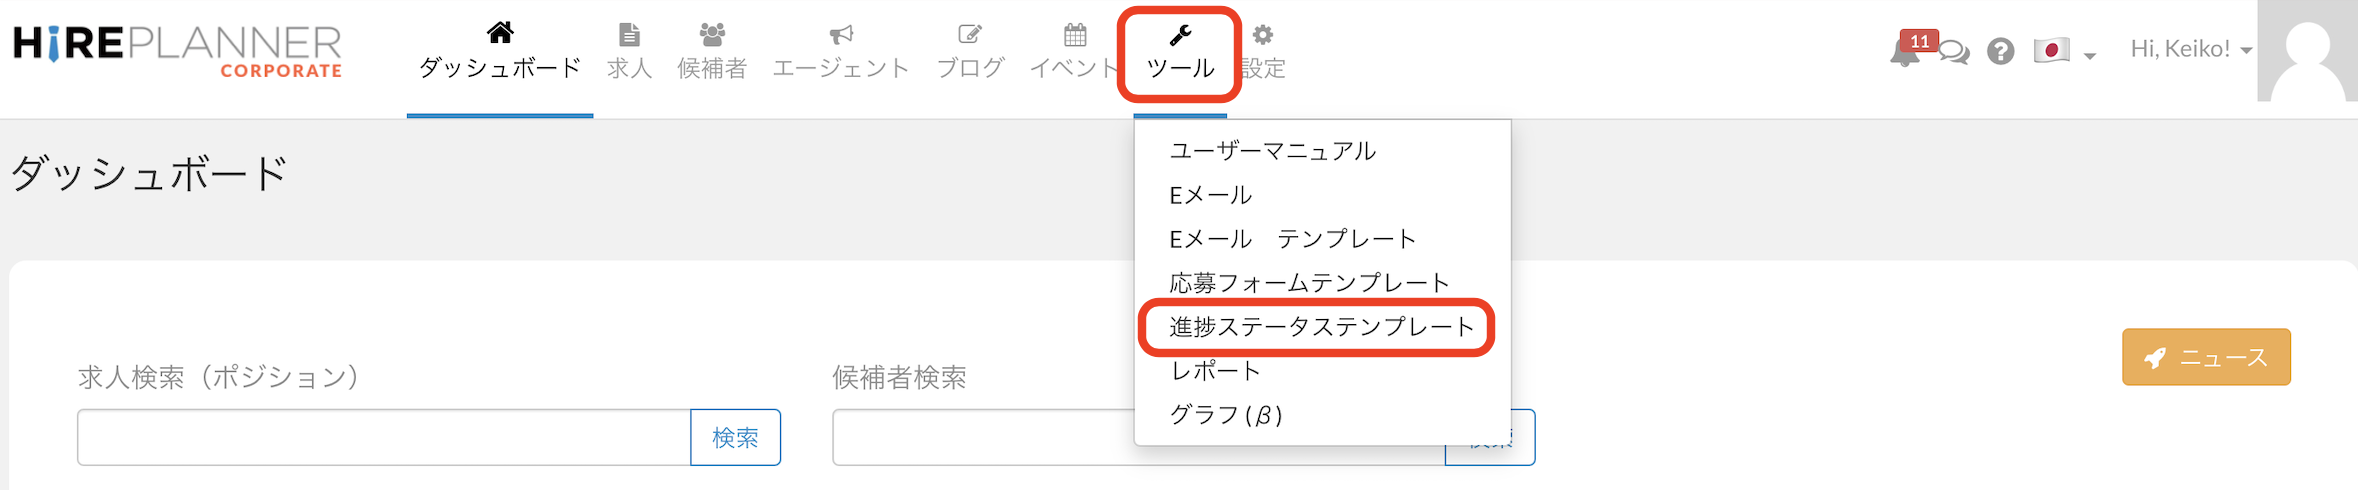Open the Hi, Keiko! user menu

(2190, 49)
